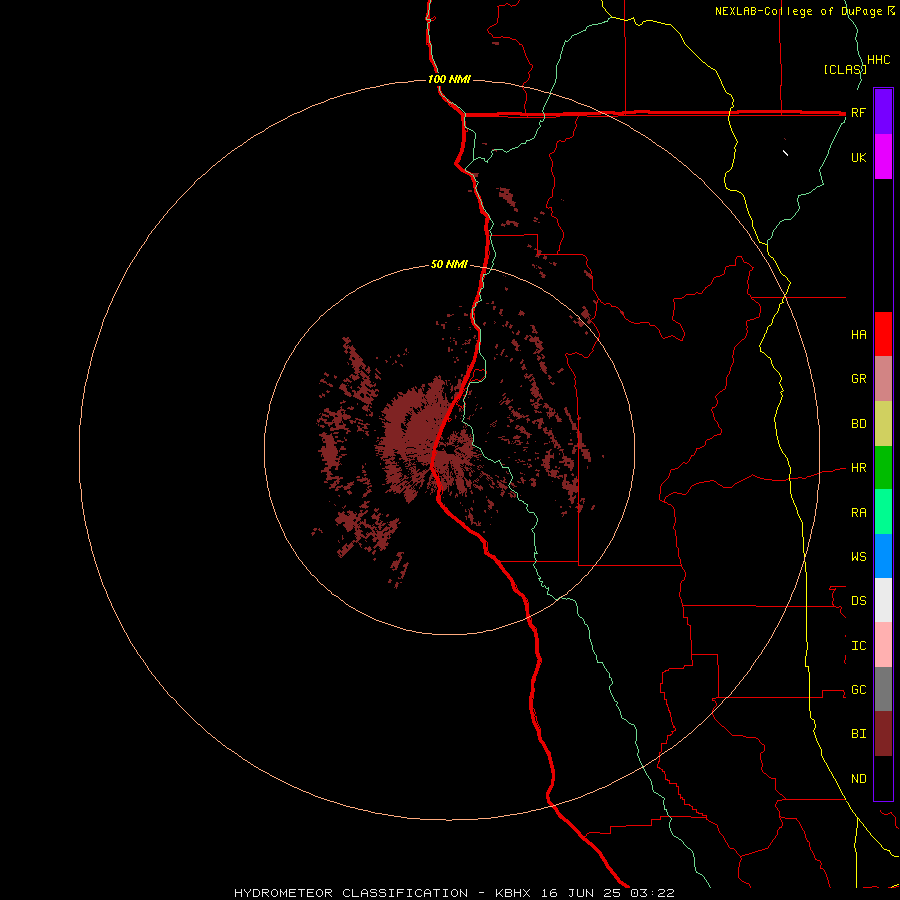Click the '100 NMI' range ring label
This screenshot has width=900, height=900.
pos(449,79)
